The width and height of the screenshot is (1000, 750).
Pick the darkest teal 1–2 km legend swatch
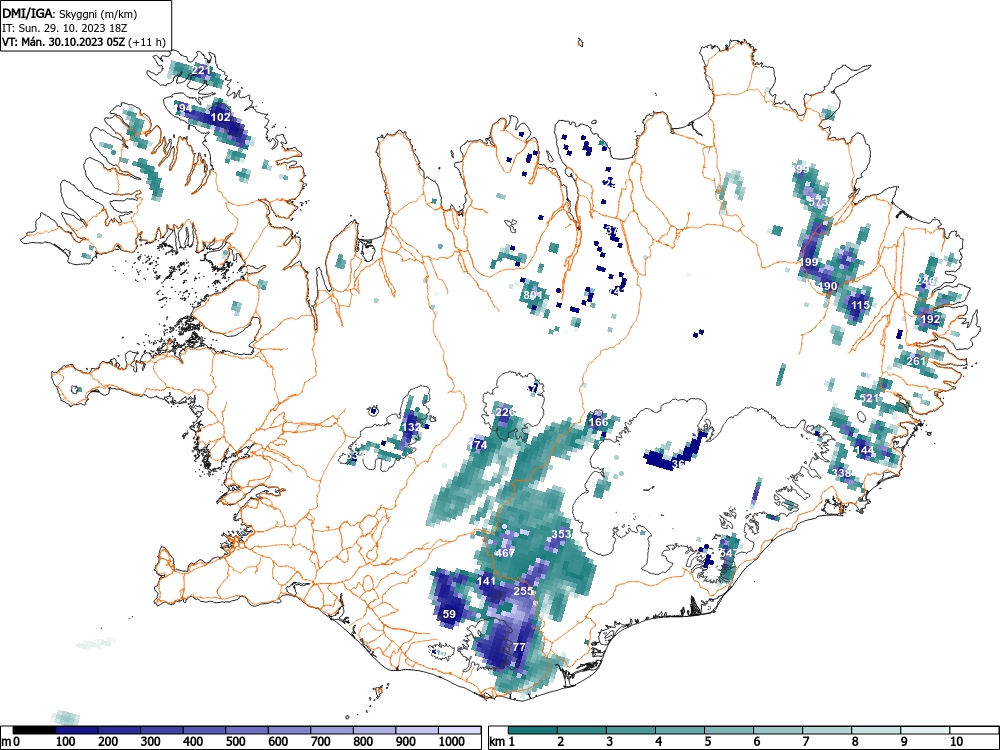pos(533,730)
